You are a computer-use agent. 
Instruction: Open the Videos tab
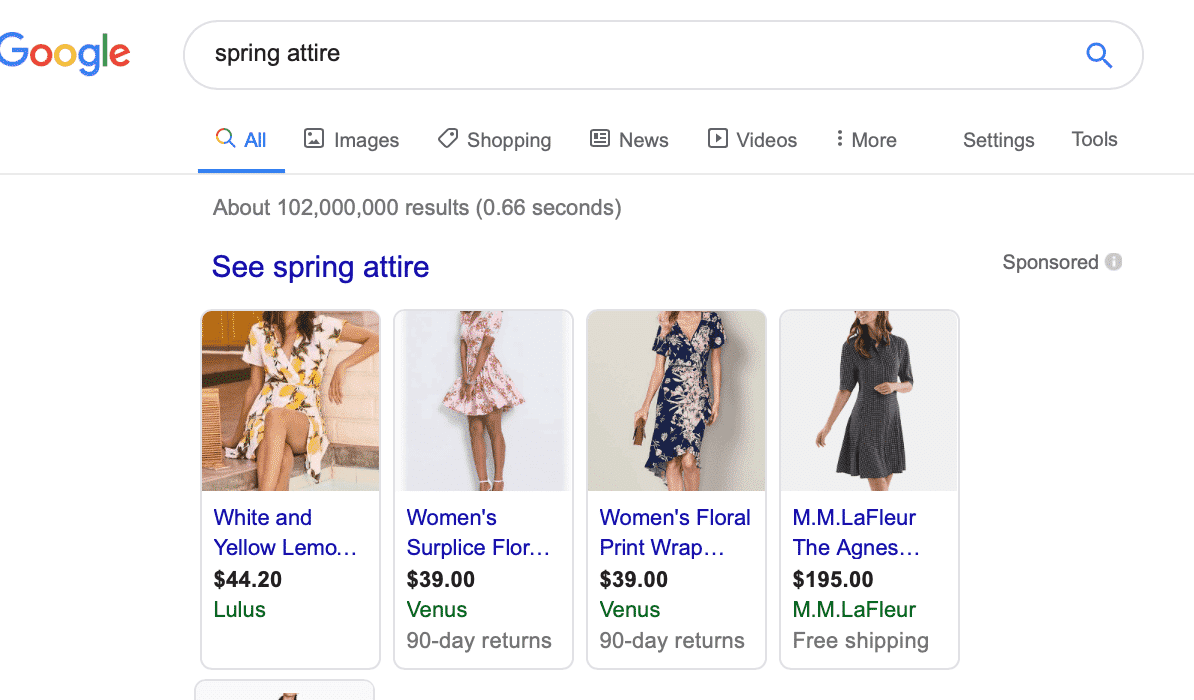coord(752,139)
